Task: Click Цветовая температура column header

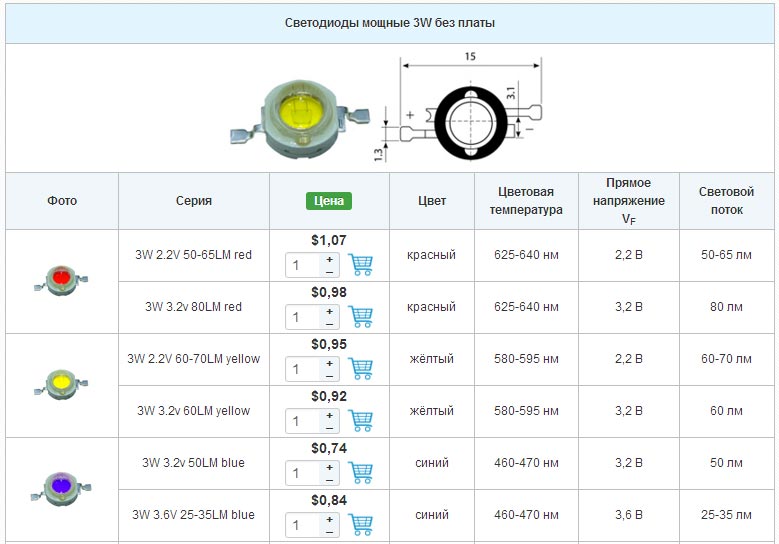Action: 526,201
